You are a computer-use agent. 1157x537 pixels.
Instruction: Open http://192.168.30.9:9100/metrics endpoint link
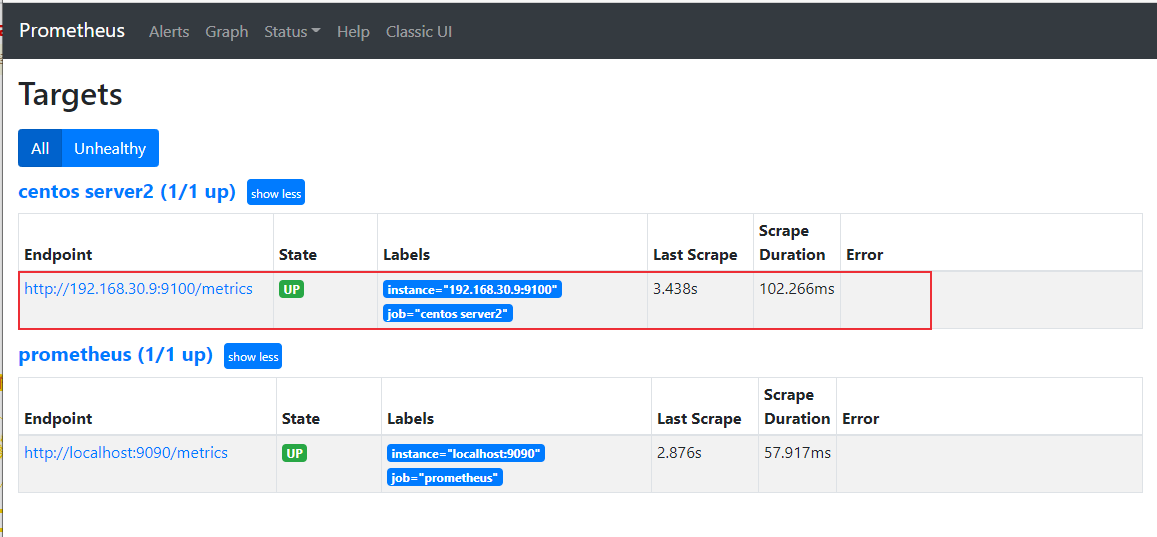(139, 288)
